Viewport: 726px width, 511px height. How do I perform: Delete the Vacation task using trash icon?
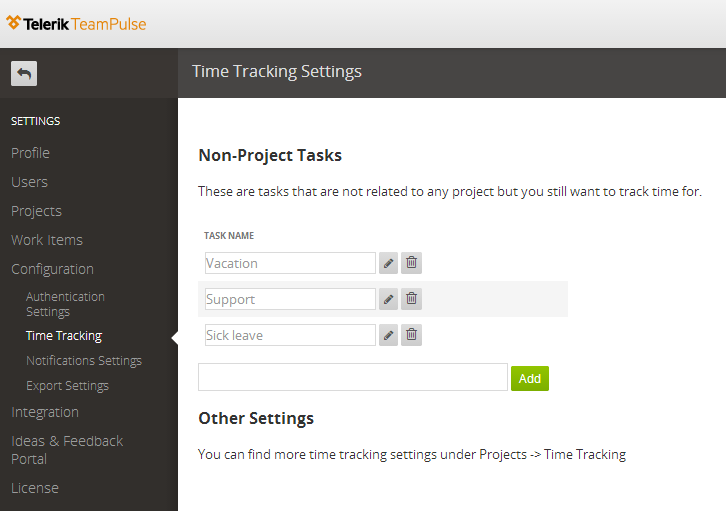pyautogui.click(x=411, y=263)
